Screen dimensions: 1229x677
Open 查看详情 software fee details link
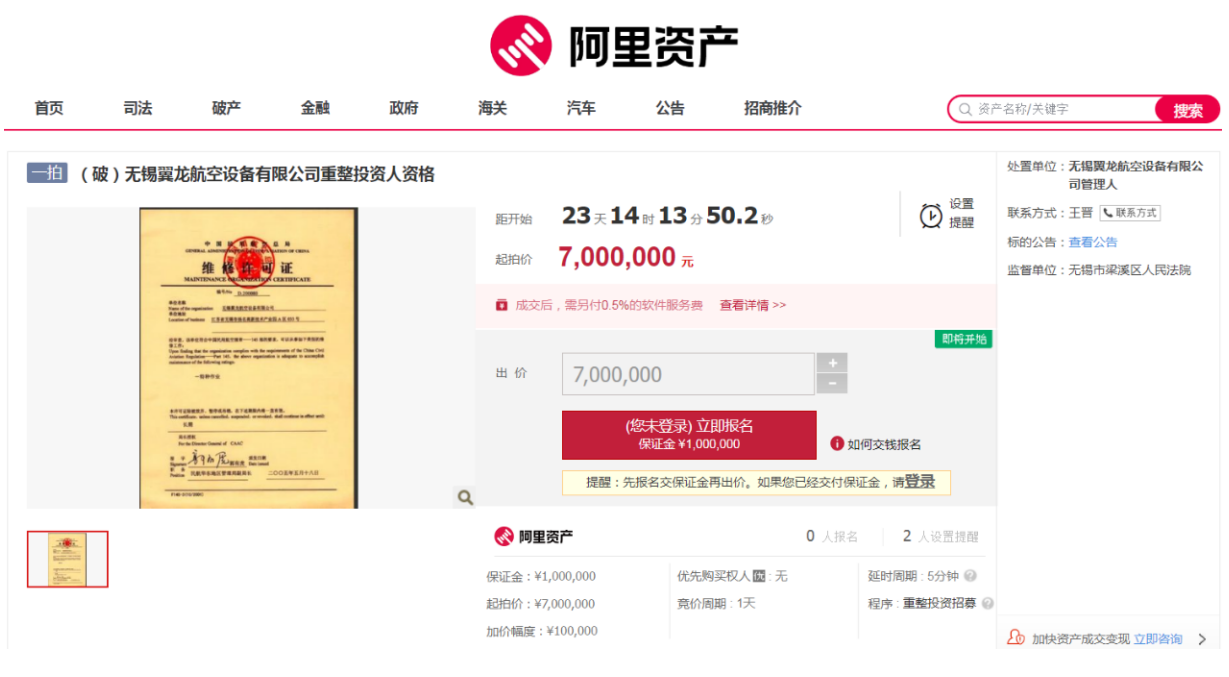[x=752, y=305]
